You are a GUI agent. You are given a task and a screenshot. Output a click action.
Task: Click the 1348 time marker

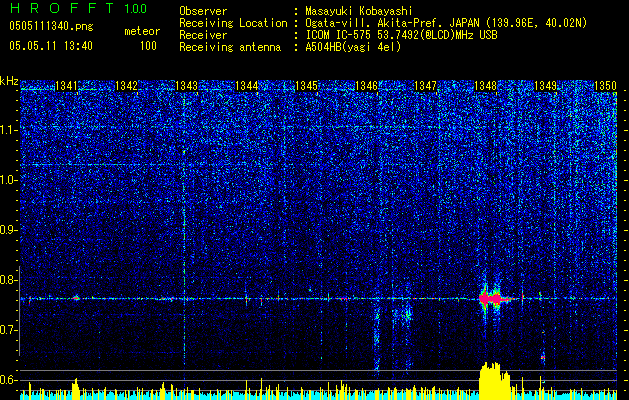click(x=485, y=85)
